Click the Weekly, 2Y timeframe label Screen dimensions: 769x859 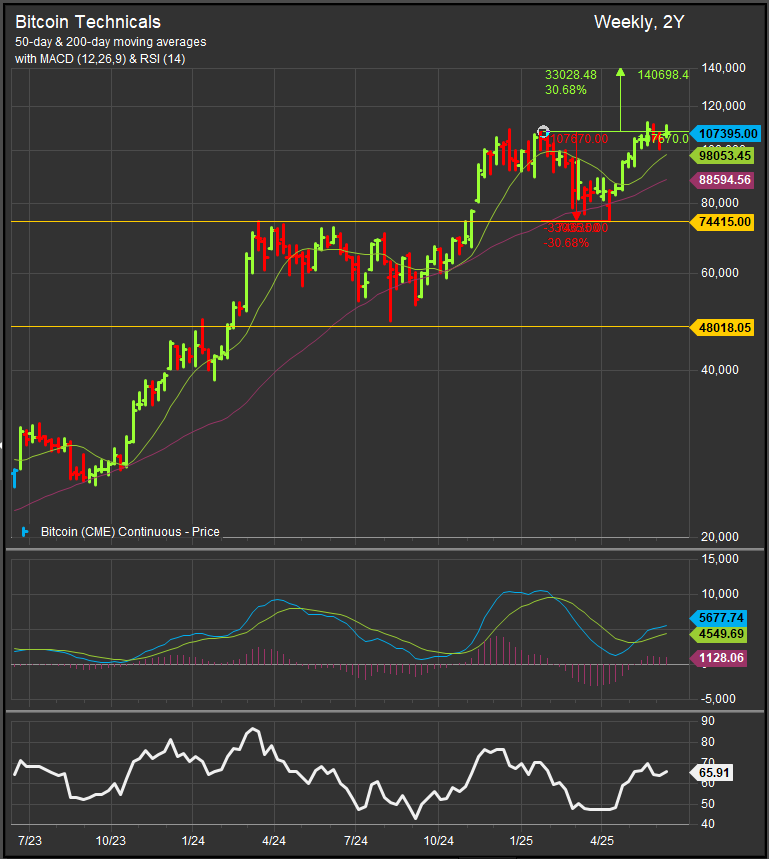pos(639,22)
